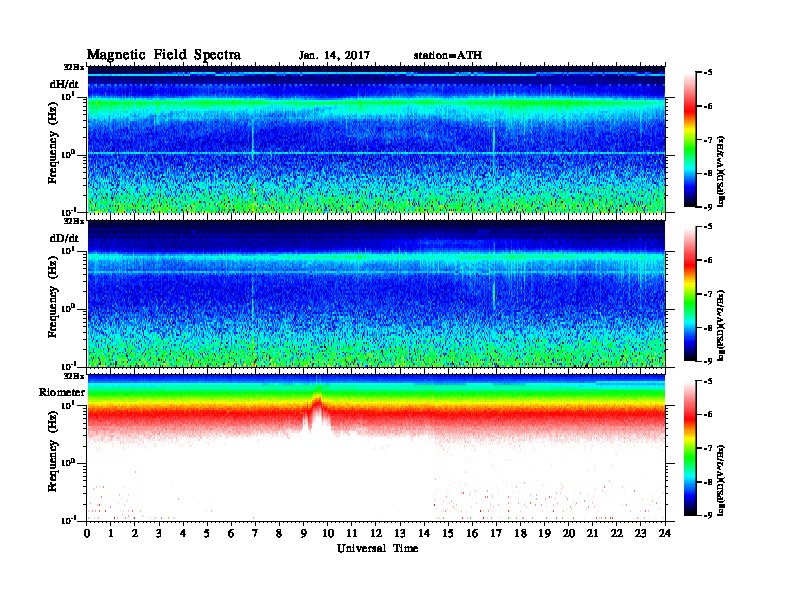Click the "19" tick on Universal Time axis
Screen dimensions: 792x612
click(x=544, y=533)
